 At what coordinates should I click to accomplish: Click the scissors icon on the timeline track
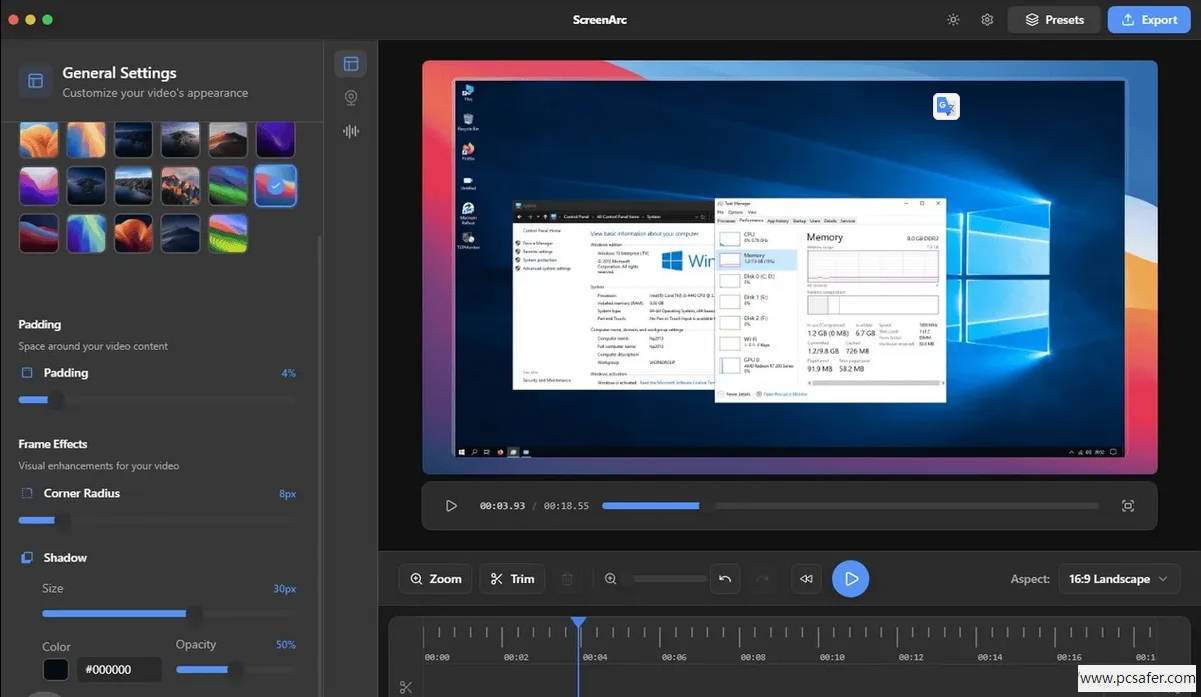click(406, 687)
